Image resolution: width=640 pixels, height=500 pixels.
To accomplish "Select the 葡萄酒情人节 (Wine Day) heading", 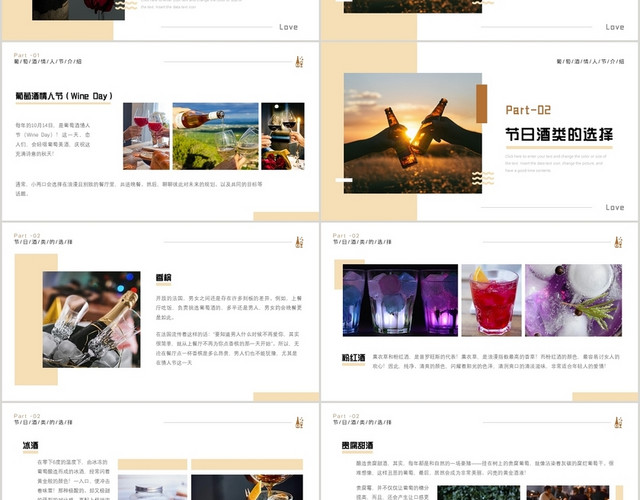I will coord(64,96).
